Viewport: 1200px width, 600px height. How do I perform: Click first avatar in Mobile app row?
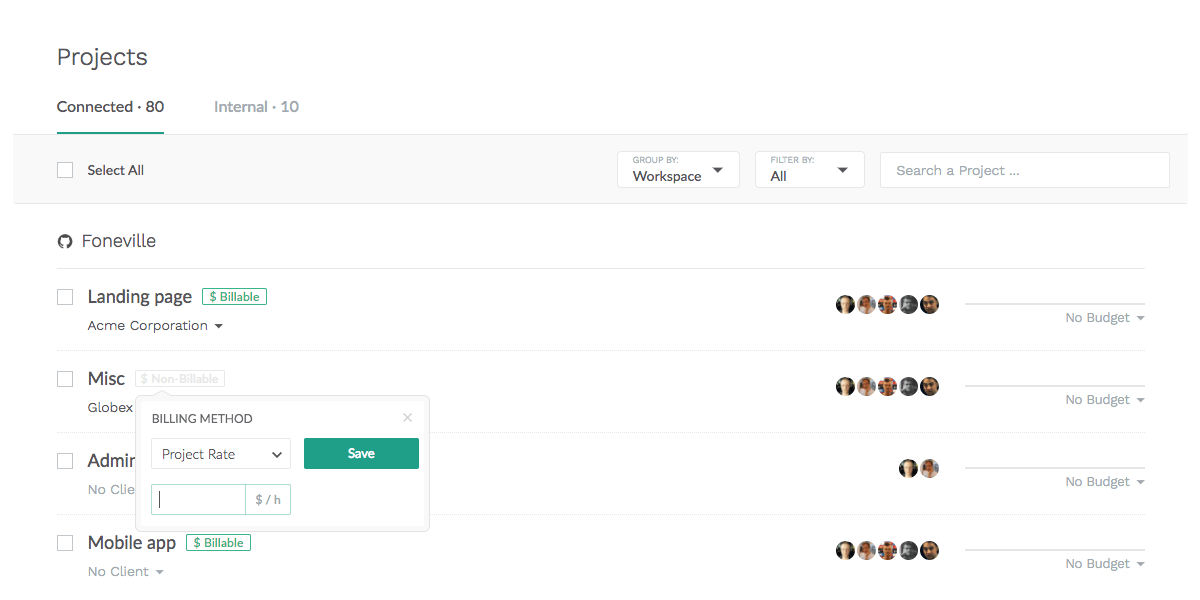845,550
